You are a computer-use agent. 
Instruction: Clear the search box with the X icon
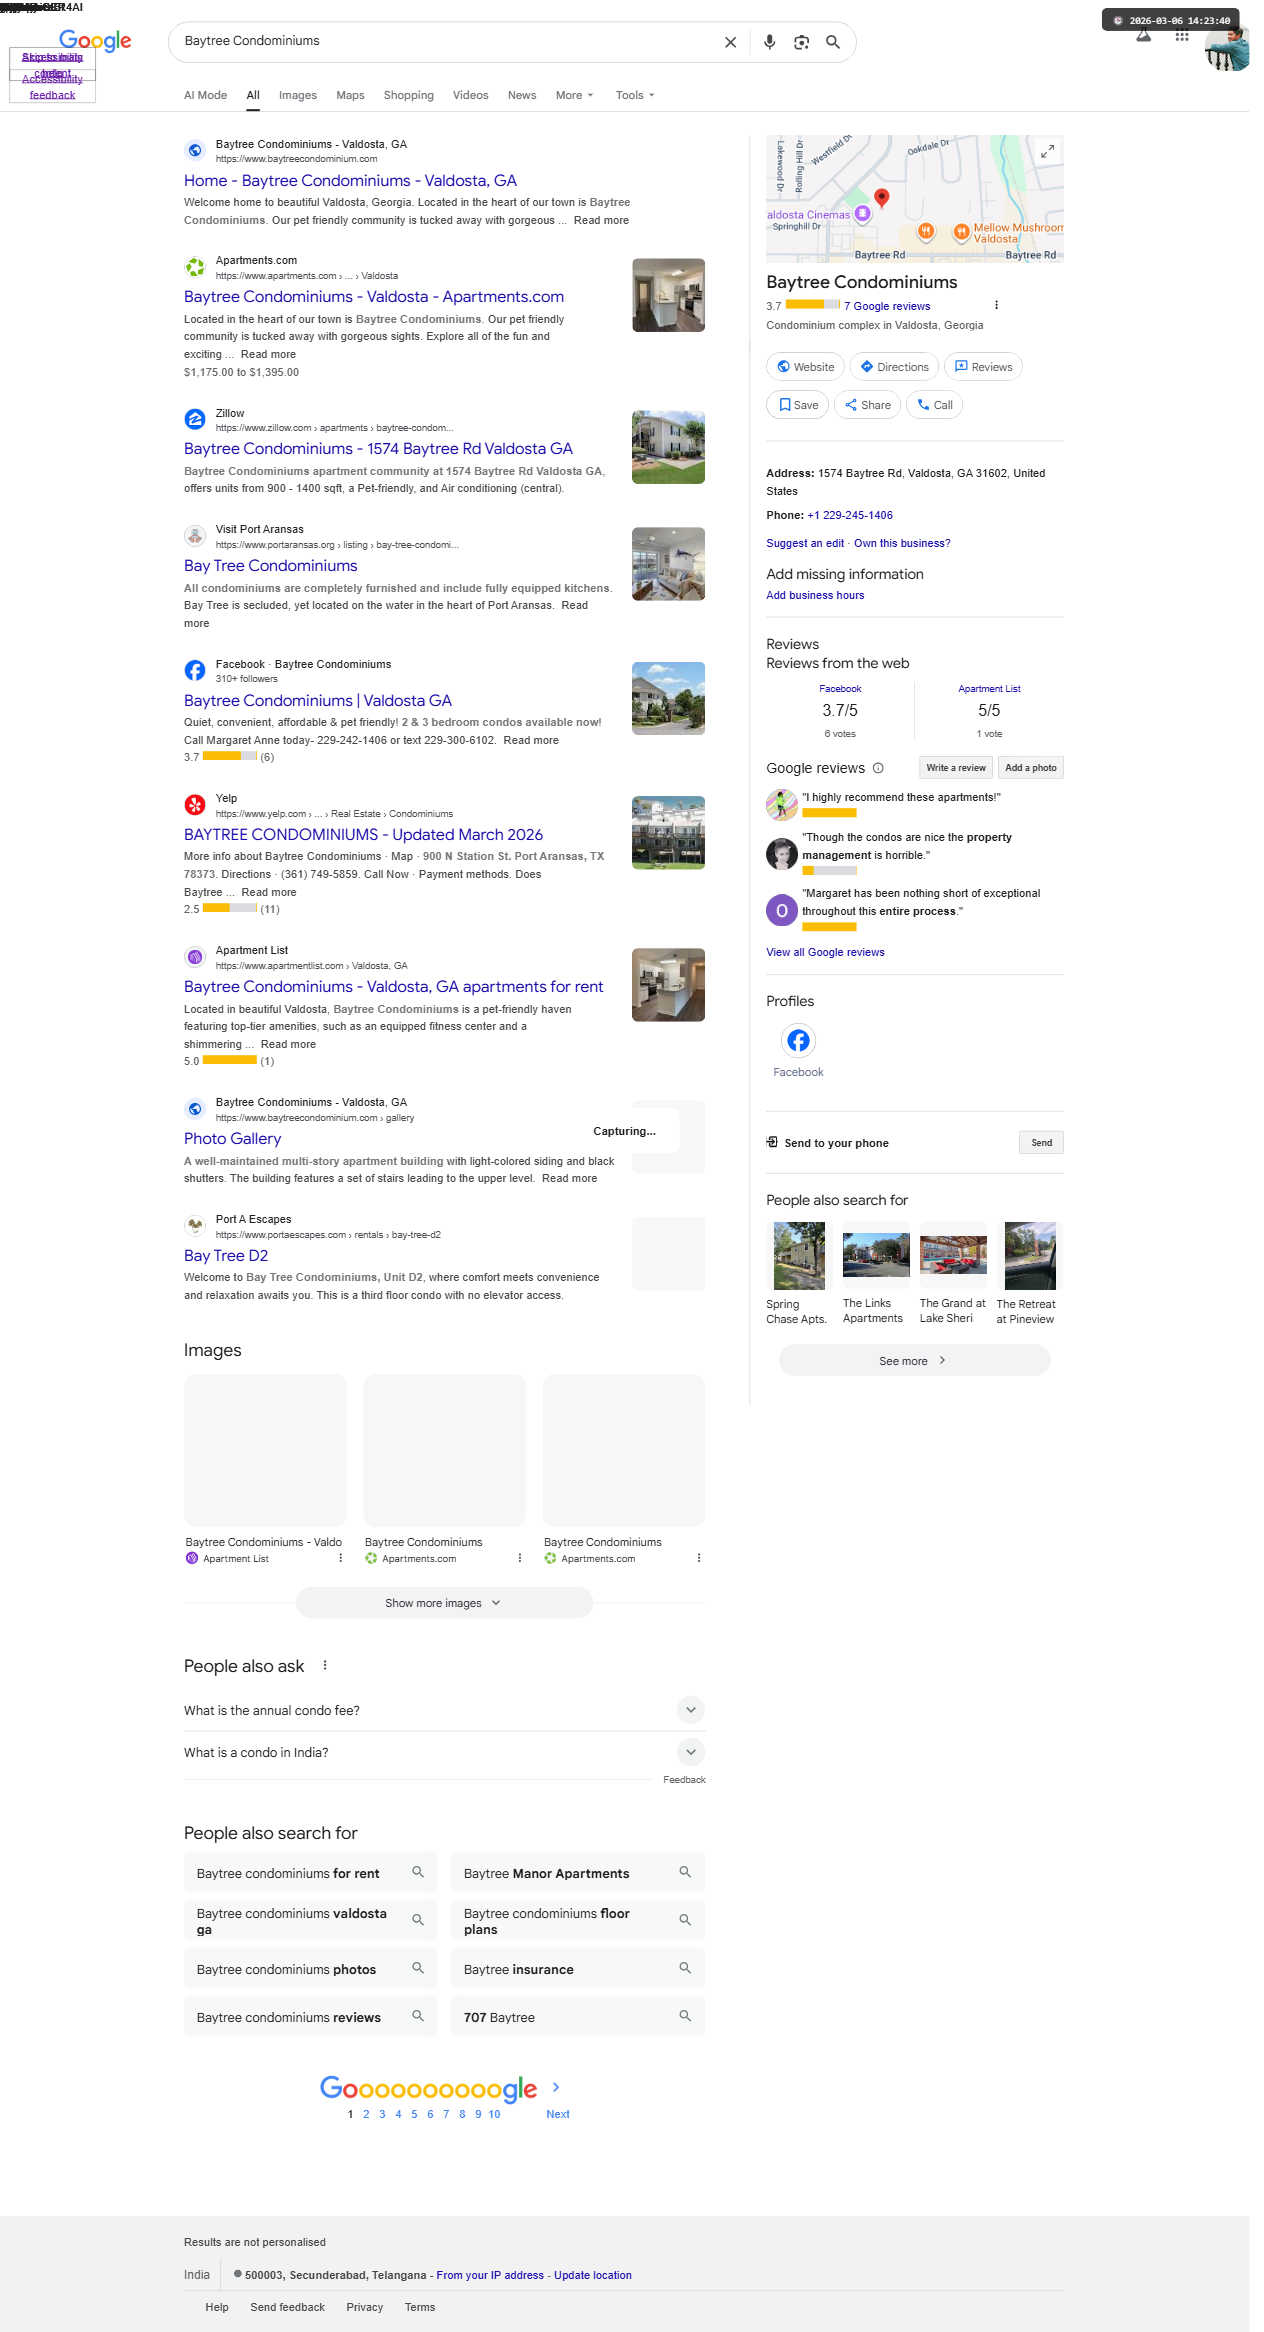pyautogui.click(x=730, y=42)
